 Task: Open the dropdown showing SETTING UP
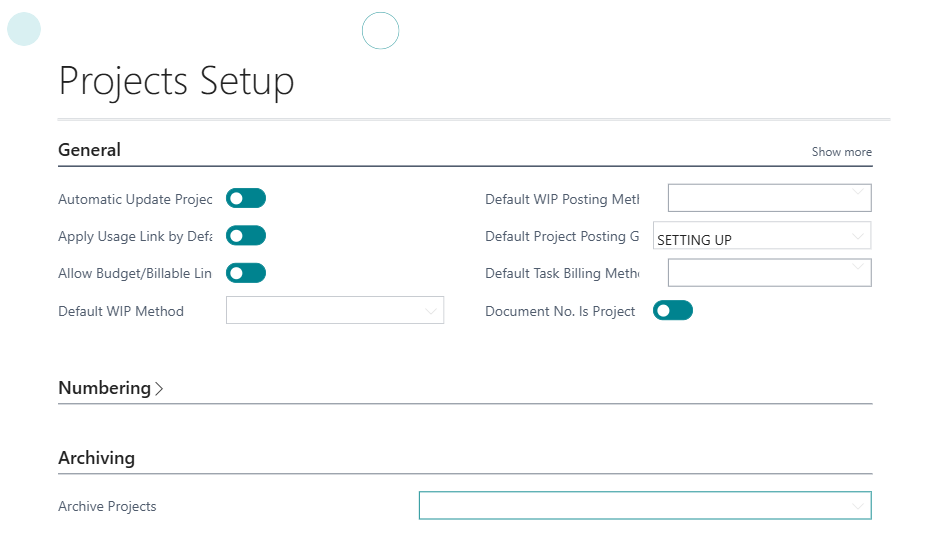[762, 236]
